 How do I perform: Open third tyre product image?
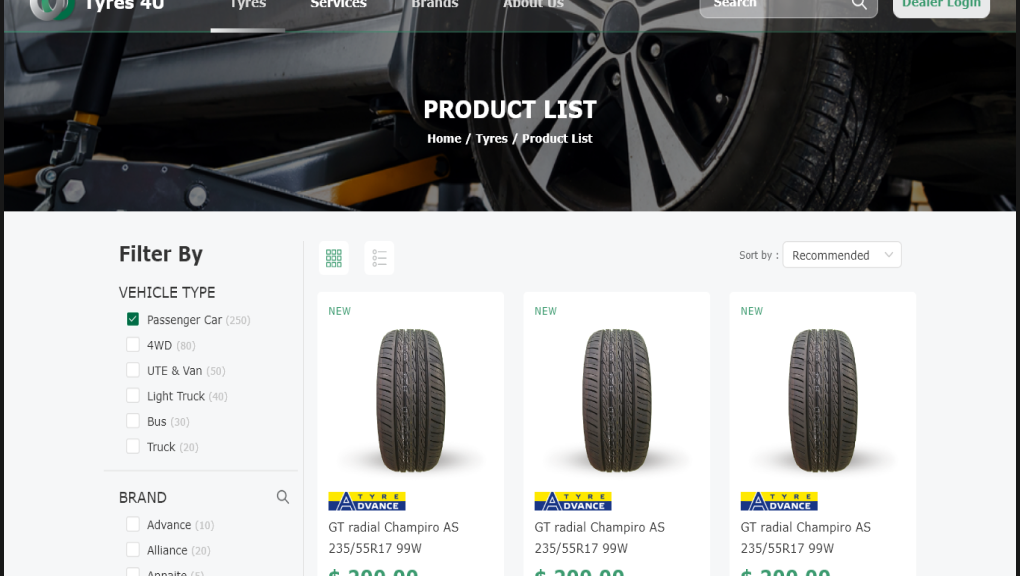coord(823,400)
